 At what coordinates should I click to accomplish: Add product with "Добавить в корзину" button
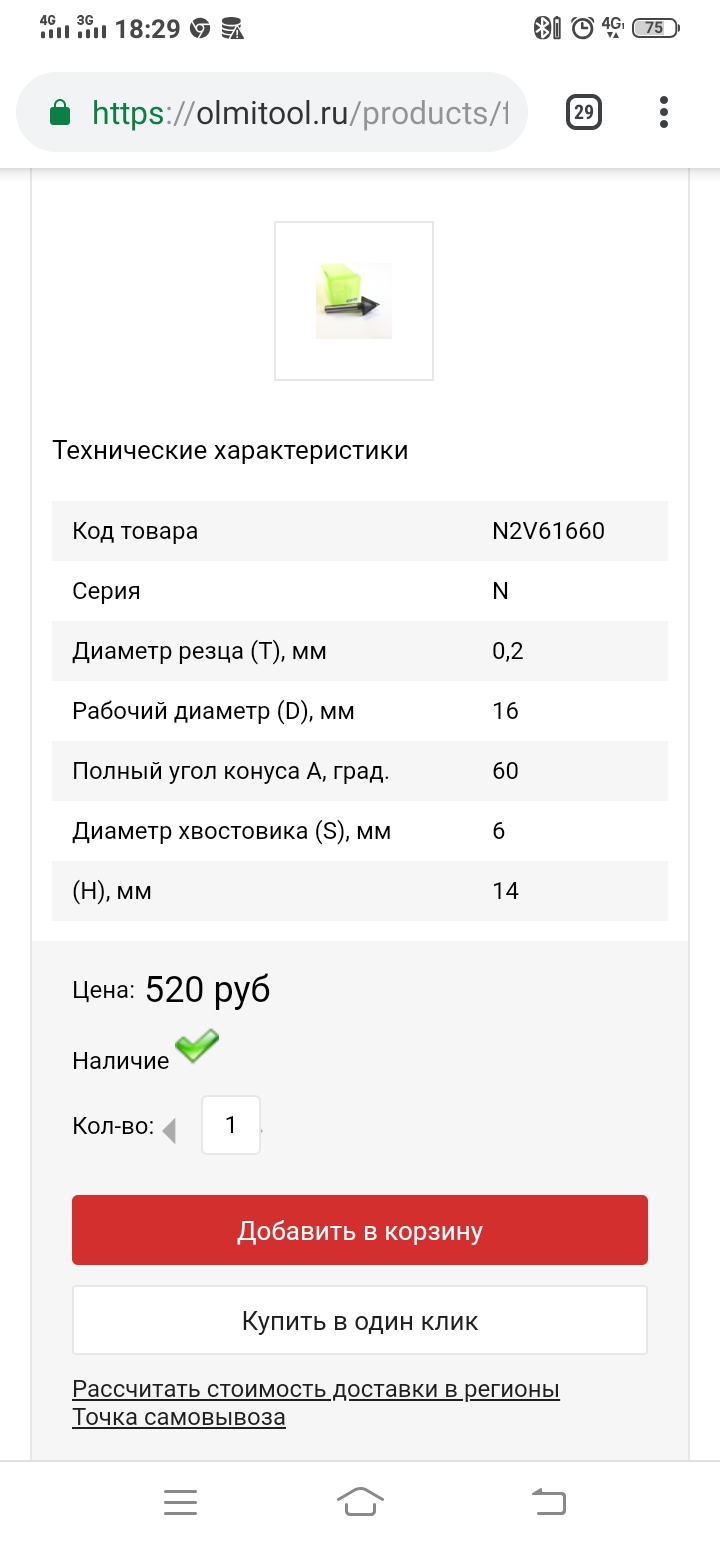point(360,1230)
